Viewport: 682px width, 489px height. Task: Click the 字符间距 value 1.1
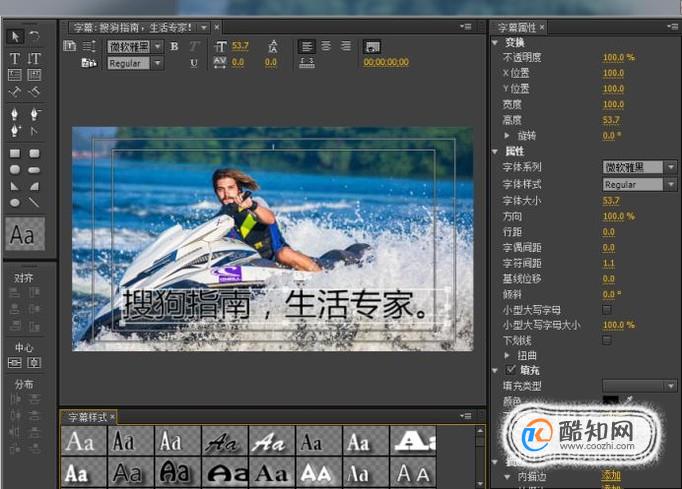(x=608, y=263)
